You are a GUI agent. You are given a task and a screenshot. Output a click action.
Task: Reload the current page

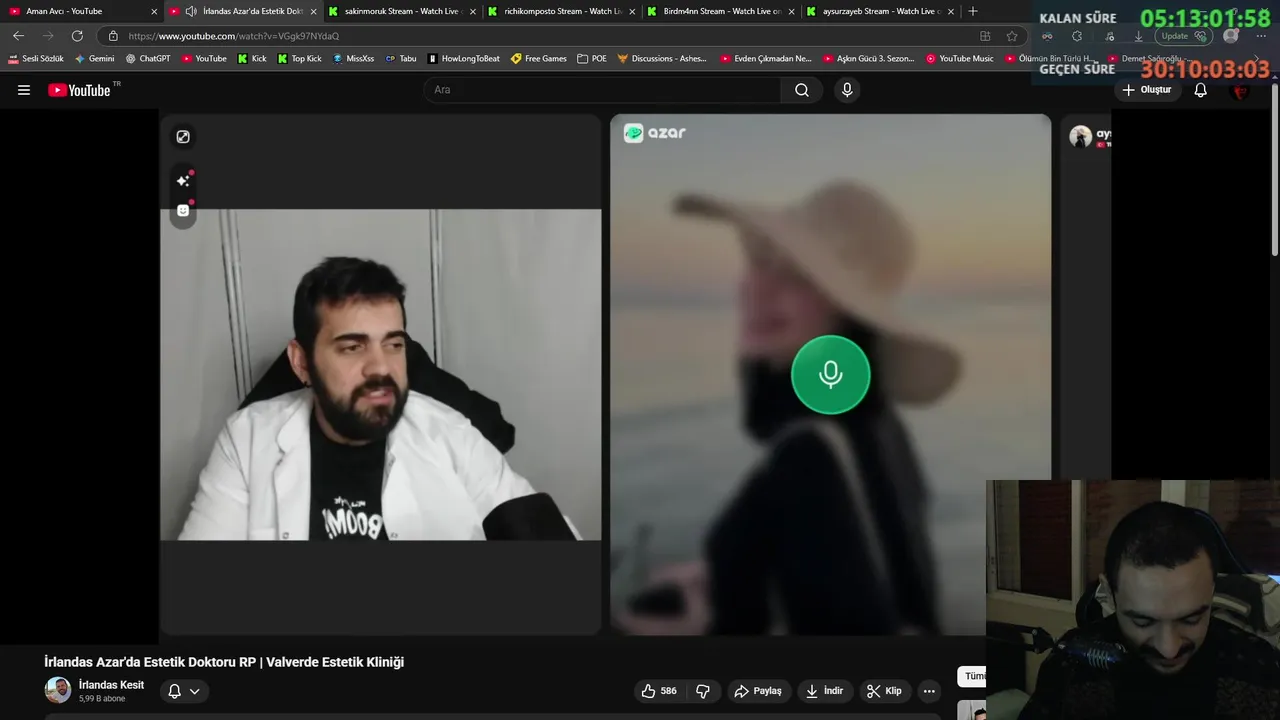tap(77, 36)
